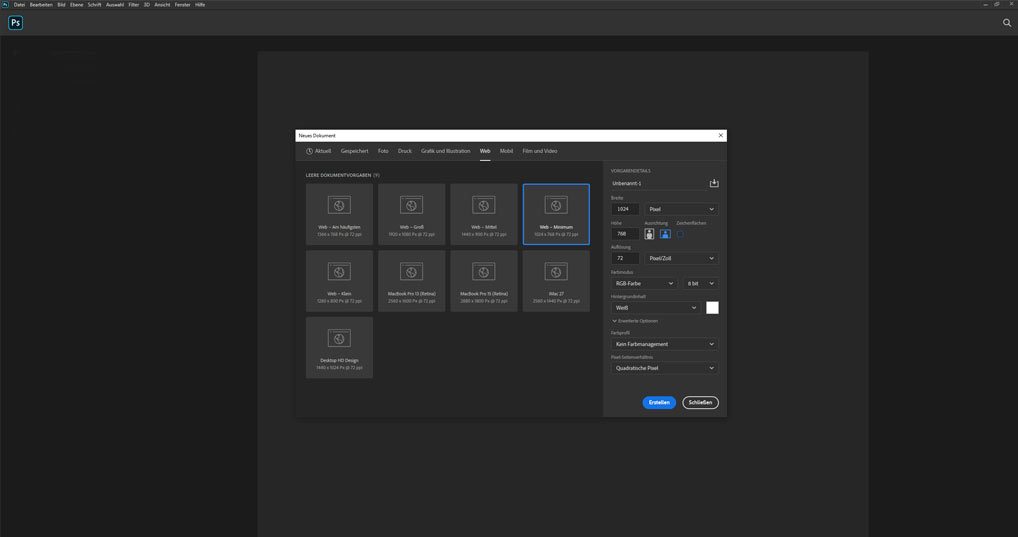Open the Ebene menu
1018x537 pixels.
pyautogui.click(x=77, y=5)
